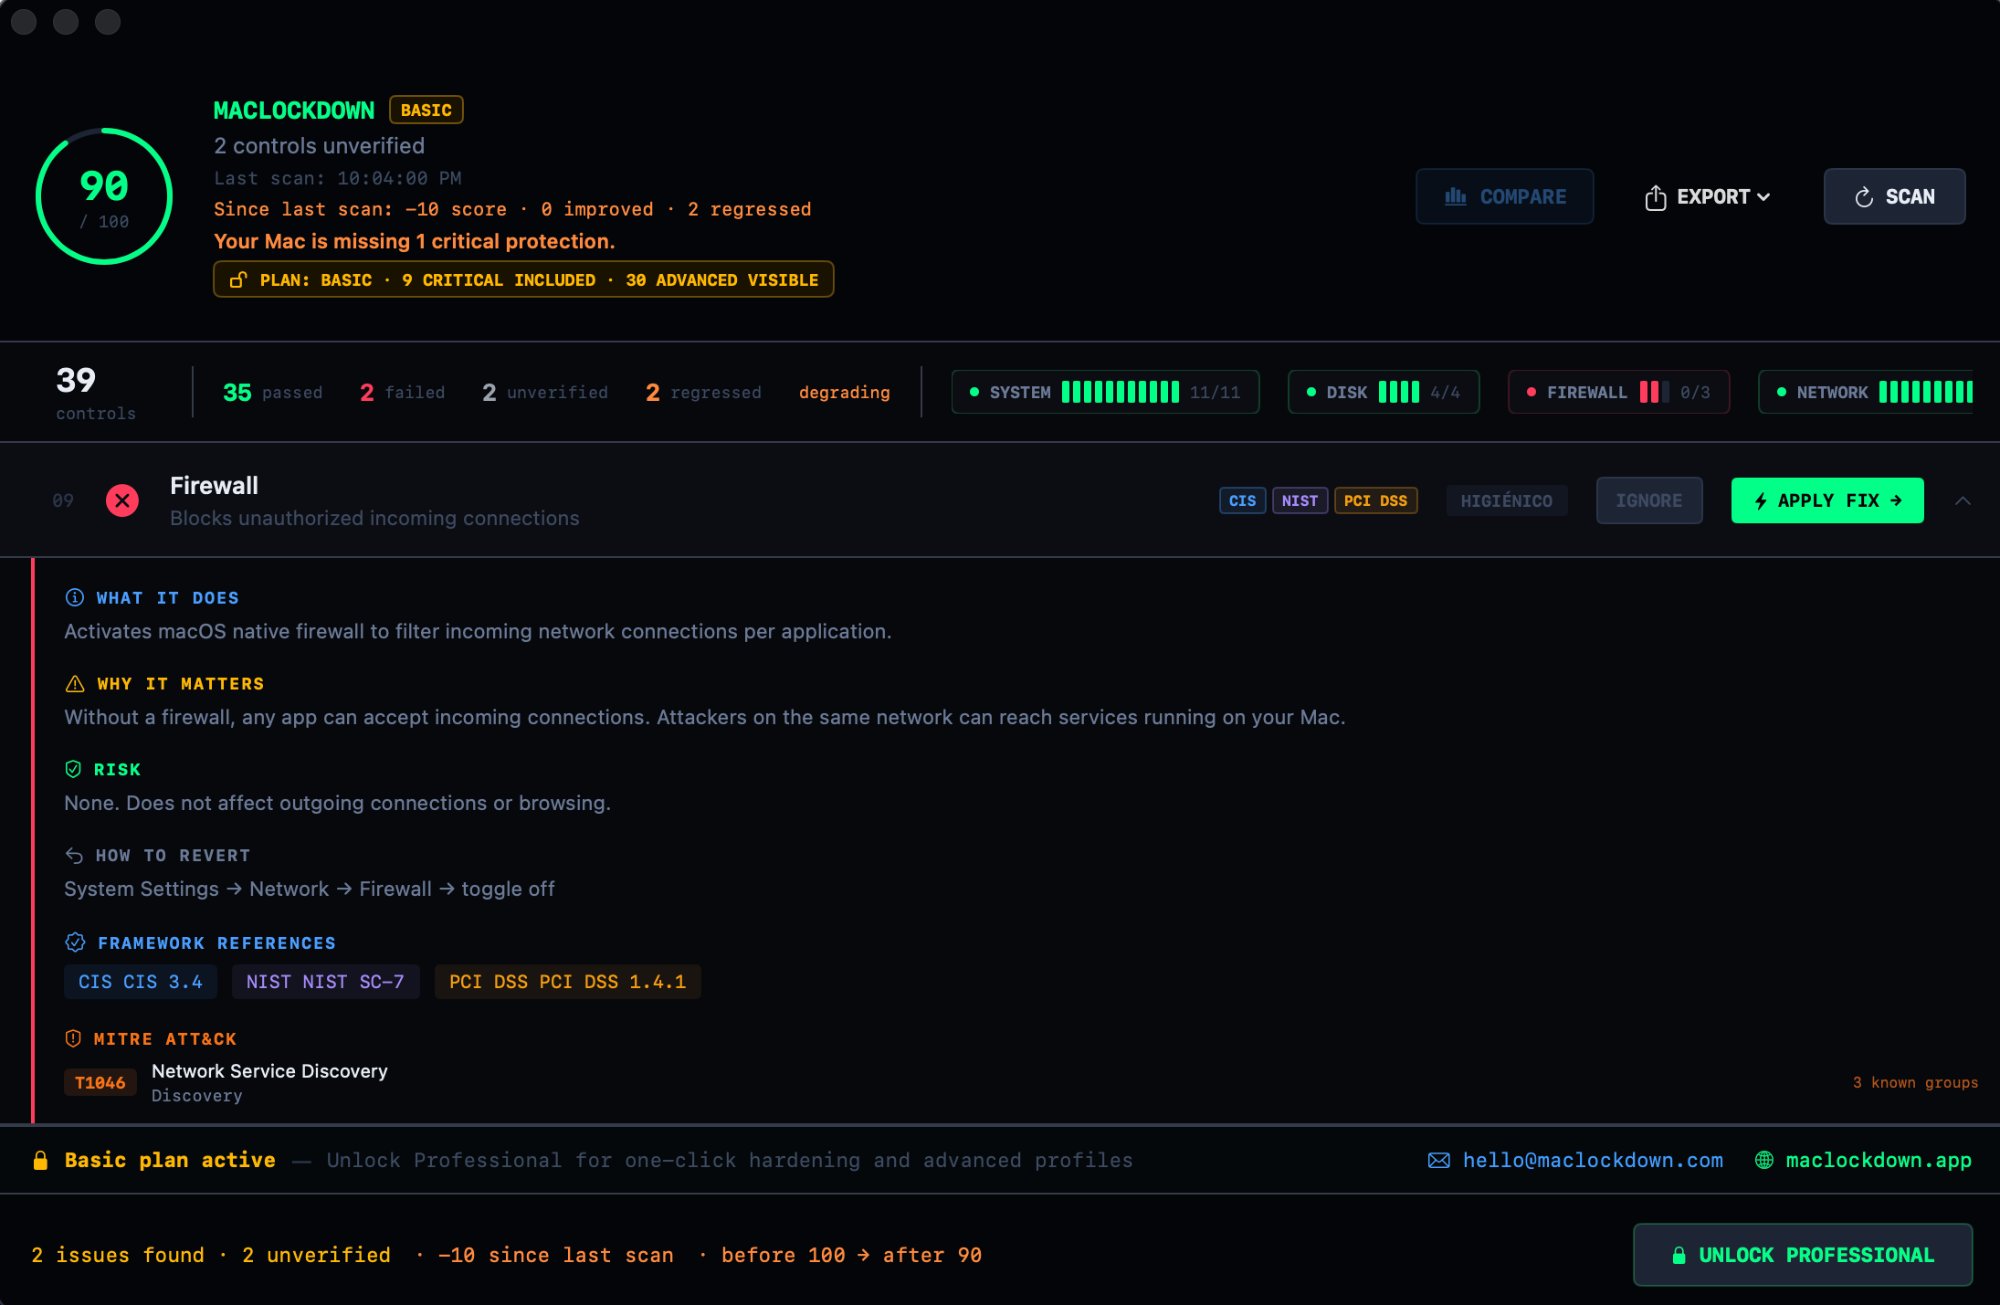
Task: Ignore the Firewall control
Action: click(1649, 501)
